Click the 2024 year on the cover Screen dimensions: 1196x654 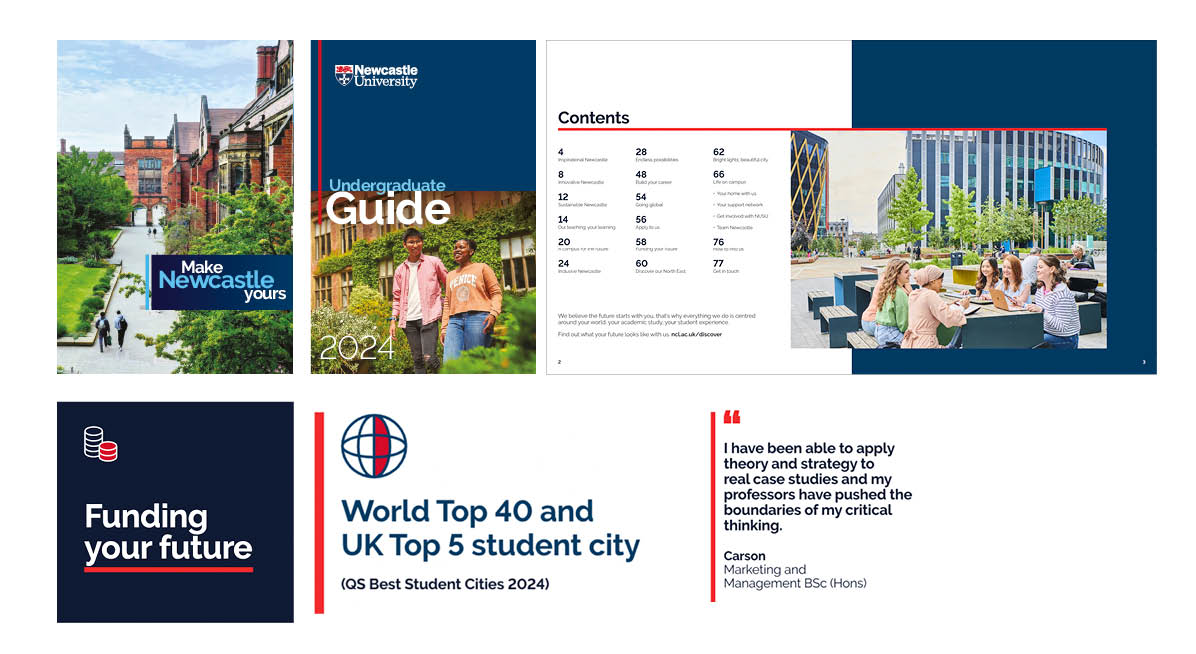357,348
